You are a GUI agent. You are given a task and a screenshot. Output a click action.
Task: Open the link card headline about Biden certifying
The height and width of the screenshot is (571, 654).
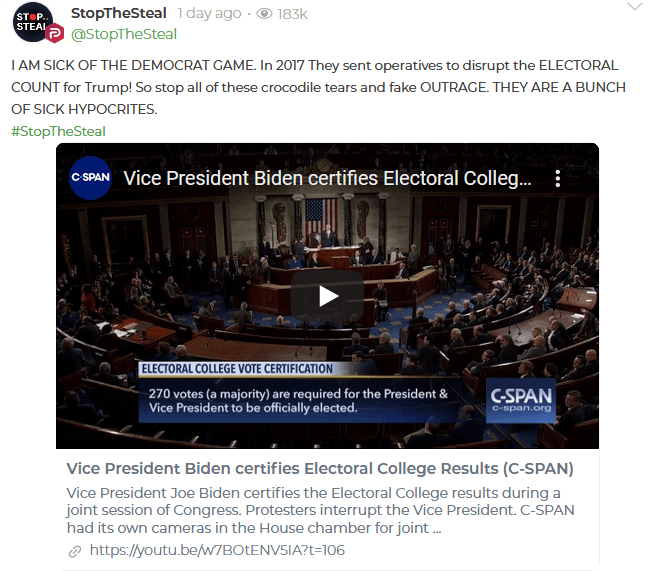(319, 469)
